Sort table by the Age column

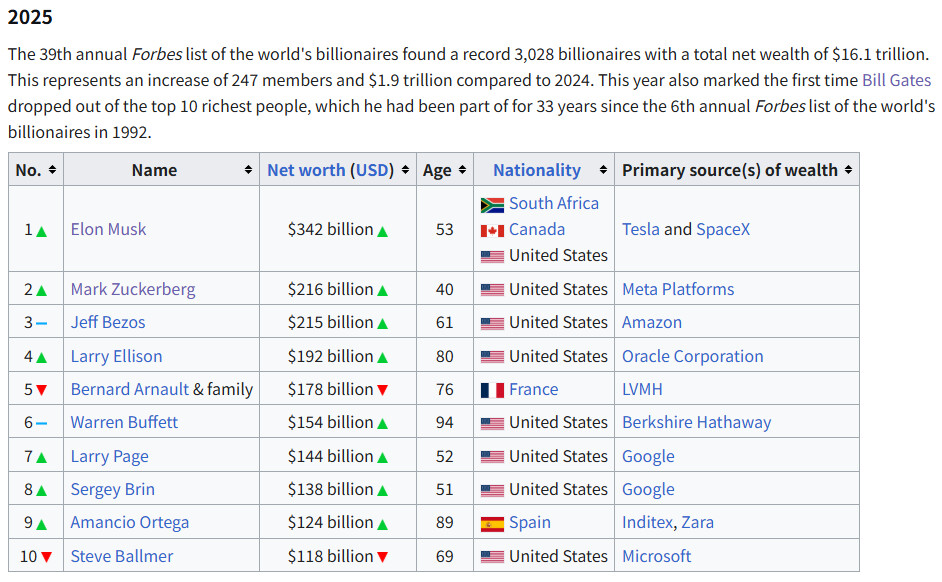click(x=462, y=171)
